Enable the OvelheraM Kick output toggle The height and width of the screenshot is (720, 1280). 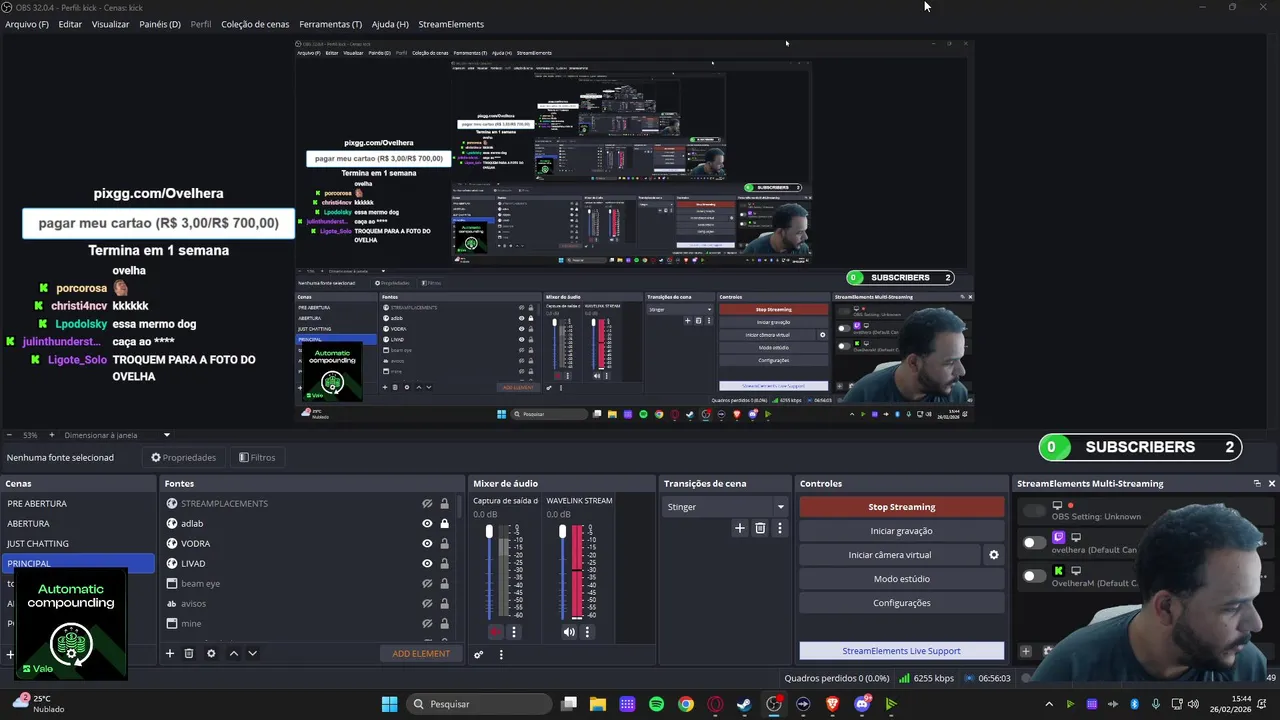pyautogui.click(x=1034, y=575)
